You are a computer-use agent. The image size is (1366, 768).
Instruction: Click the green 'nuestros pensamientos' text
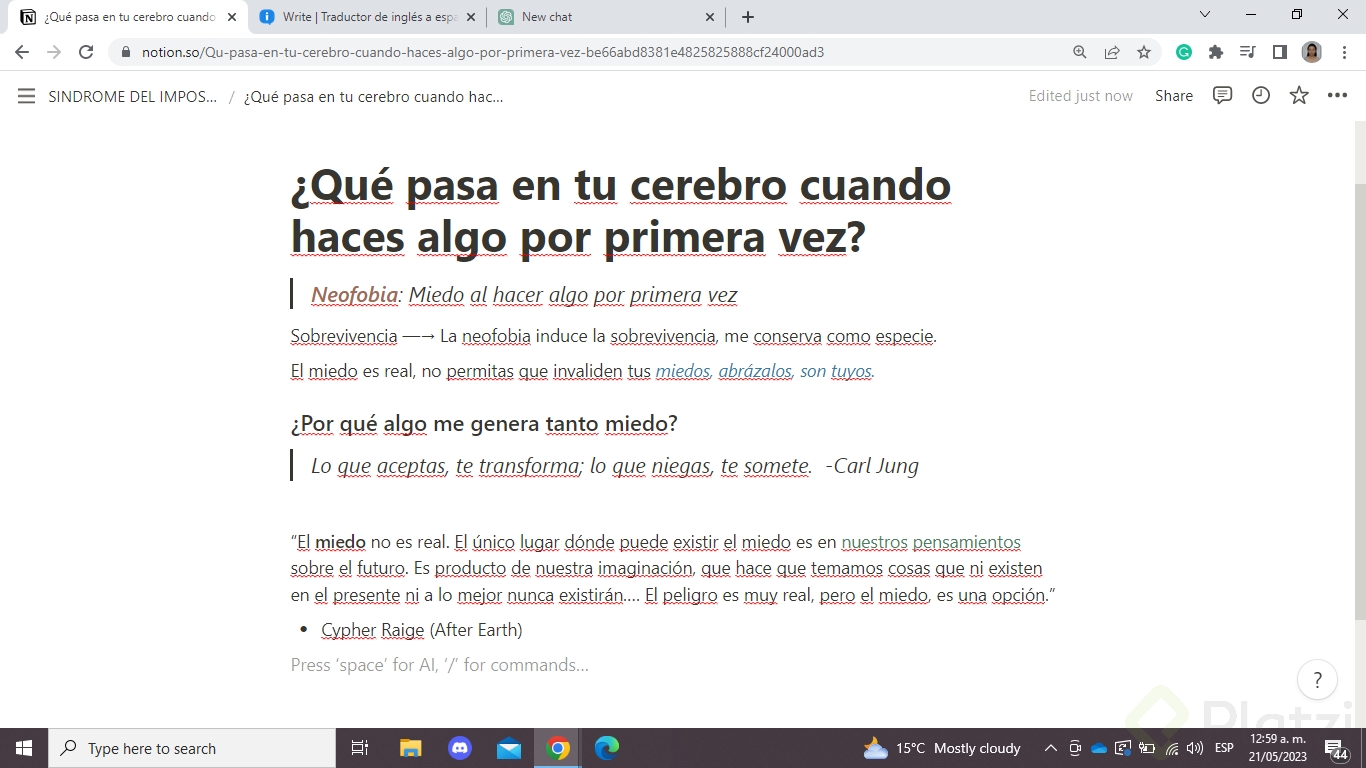tap(931, 543)
